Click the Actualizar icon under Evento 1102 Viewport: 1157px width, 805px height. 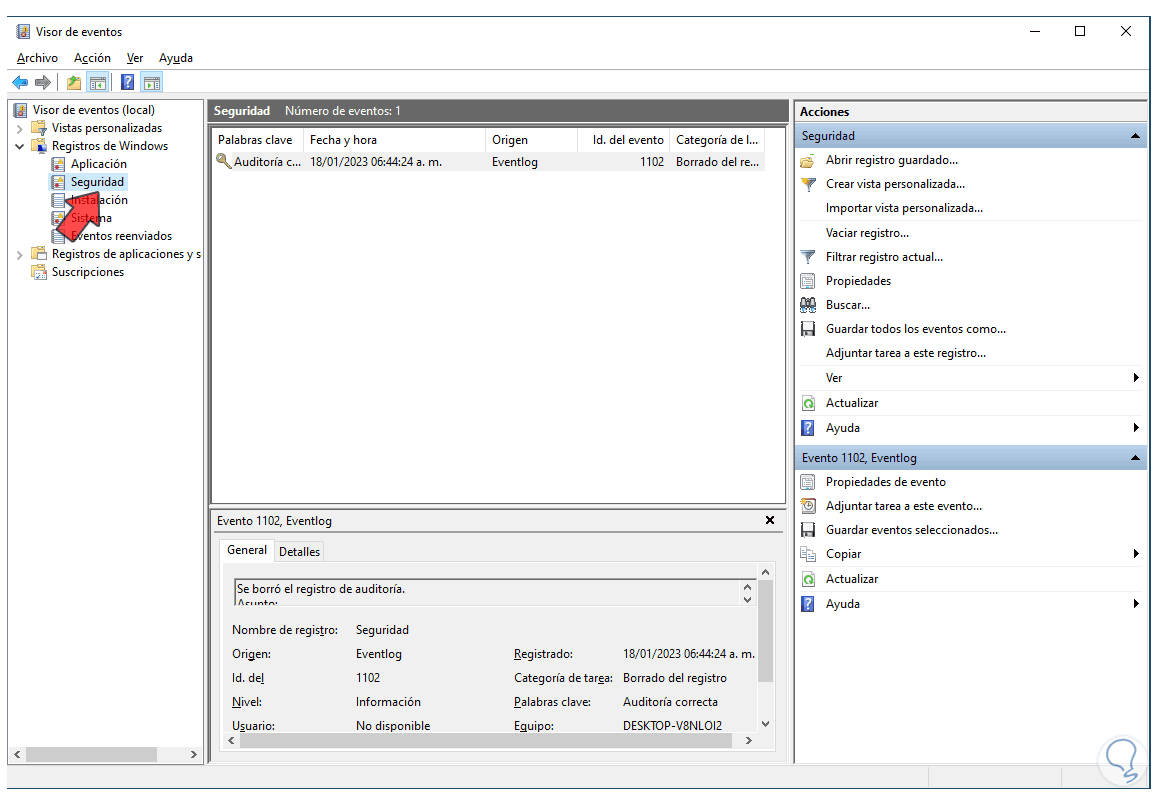point(808,579)
